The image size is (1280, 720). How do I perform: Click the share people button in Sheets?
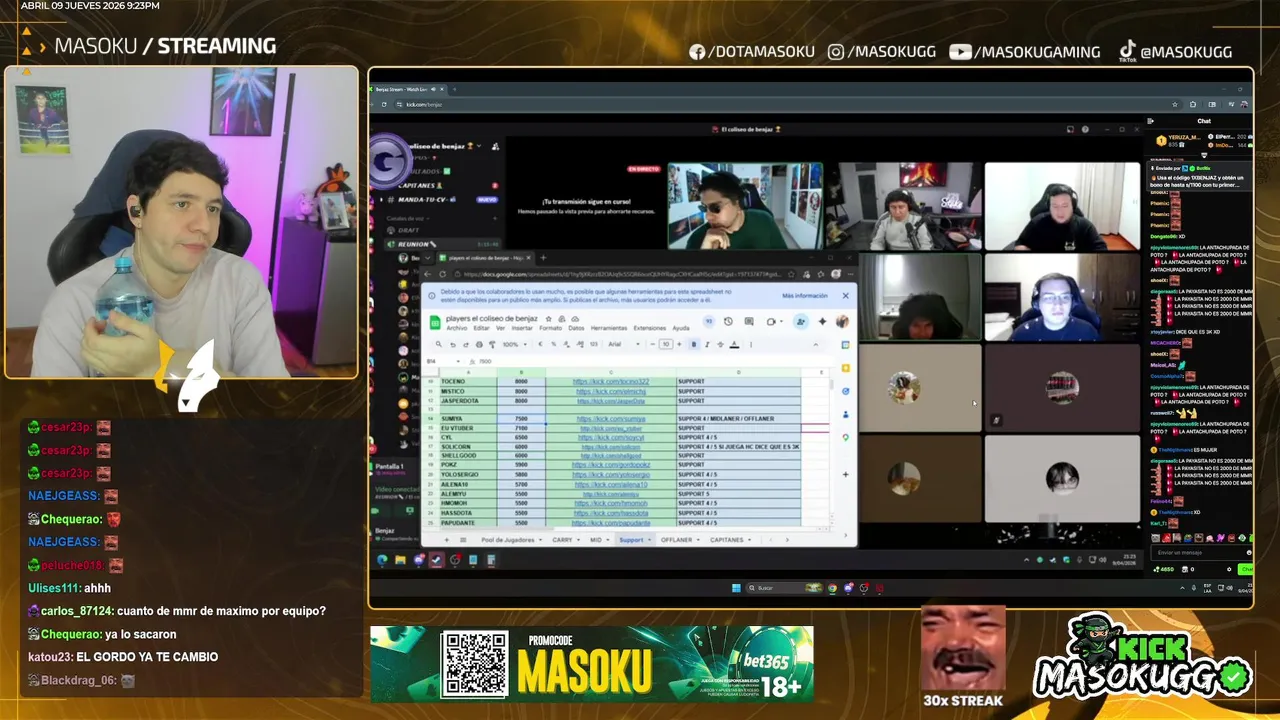[x=800, y=321]
